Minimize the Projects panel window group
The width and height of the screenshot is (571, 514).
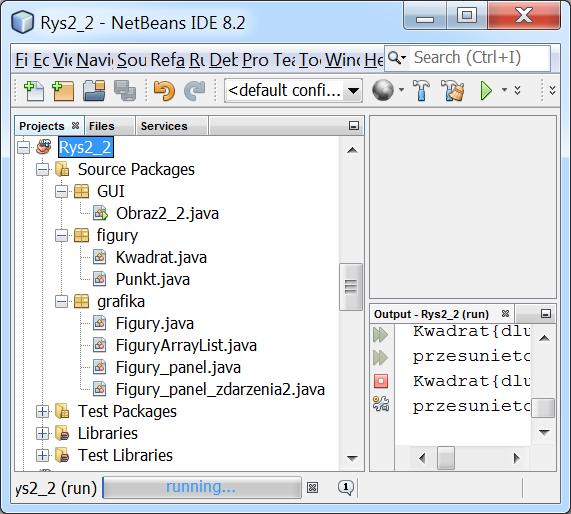pos(354,126)
